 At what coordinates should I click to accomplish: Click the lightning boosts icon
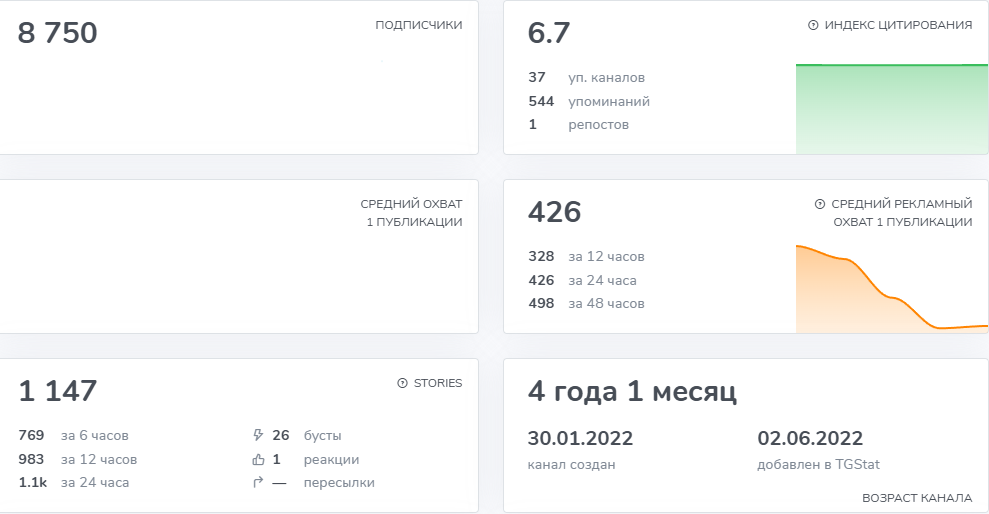tap(258, 436)
